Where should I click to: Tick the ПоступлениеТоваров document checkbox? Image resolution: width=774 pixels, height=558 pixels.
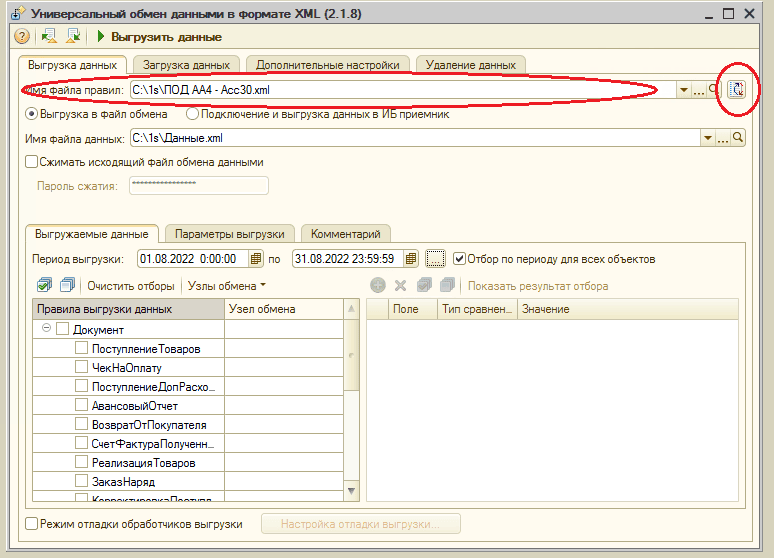tap(82, 349)
